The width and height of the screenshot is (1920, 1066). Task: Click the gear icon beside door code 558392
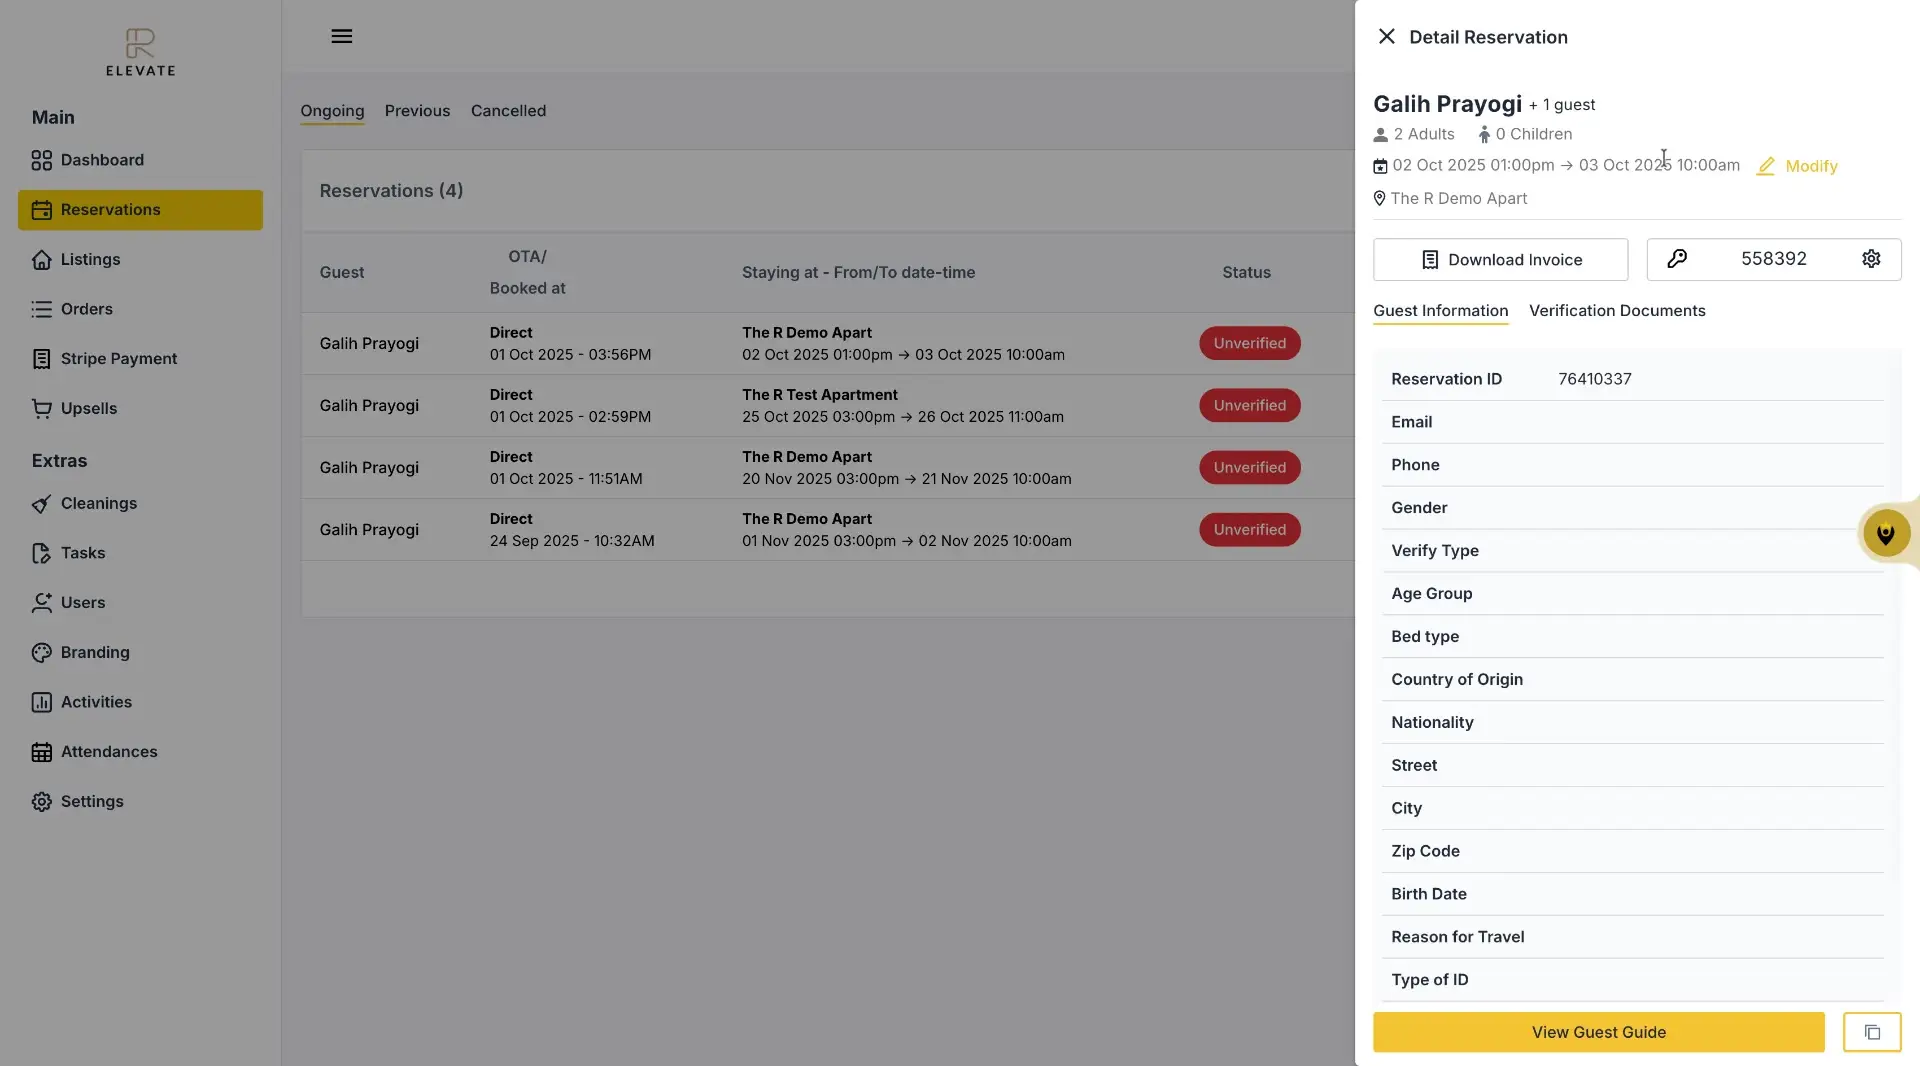1871,259
